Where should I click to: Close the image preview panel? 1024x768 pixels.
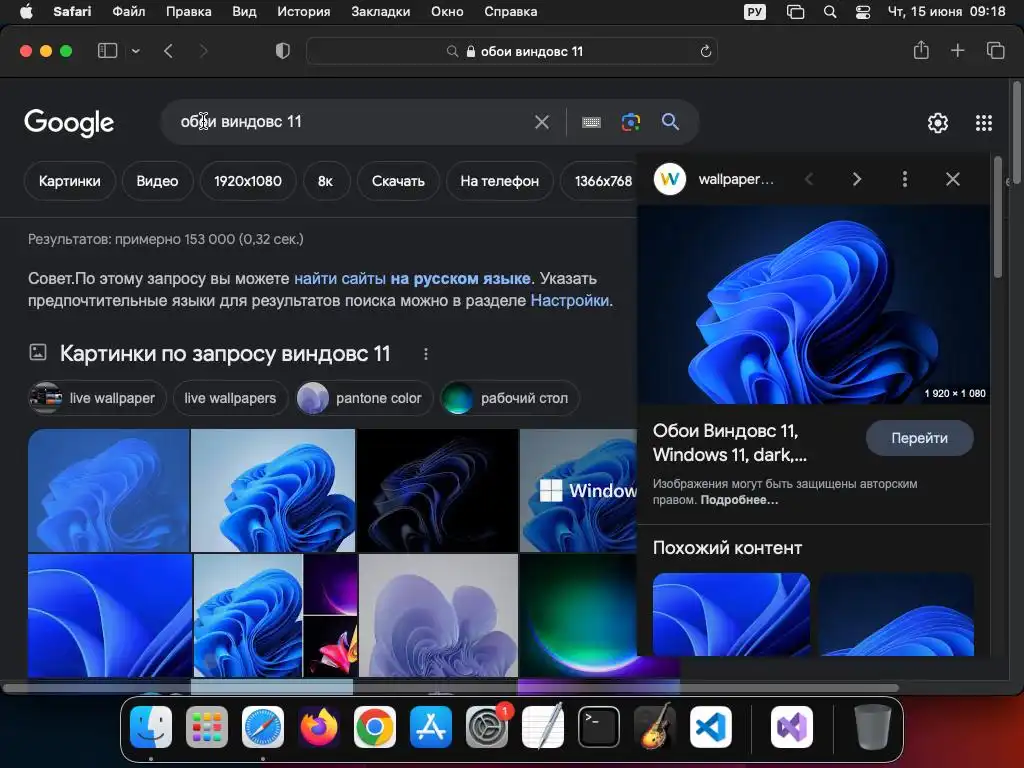click(953, 179)
